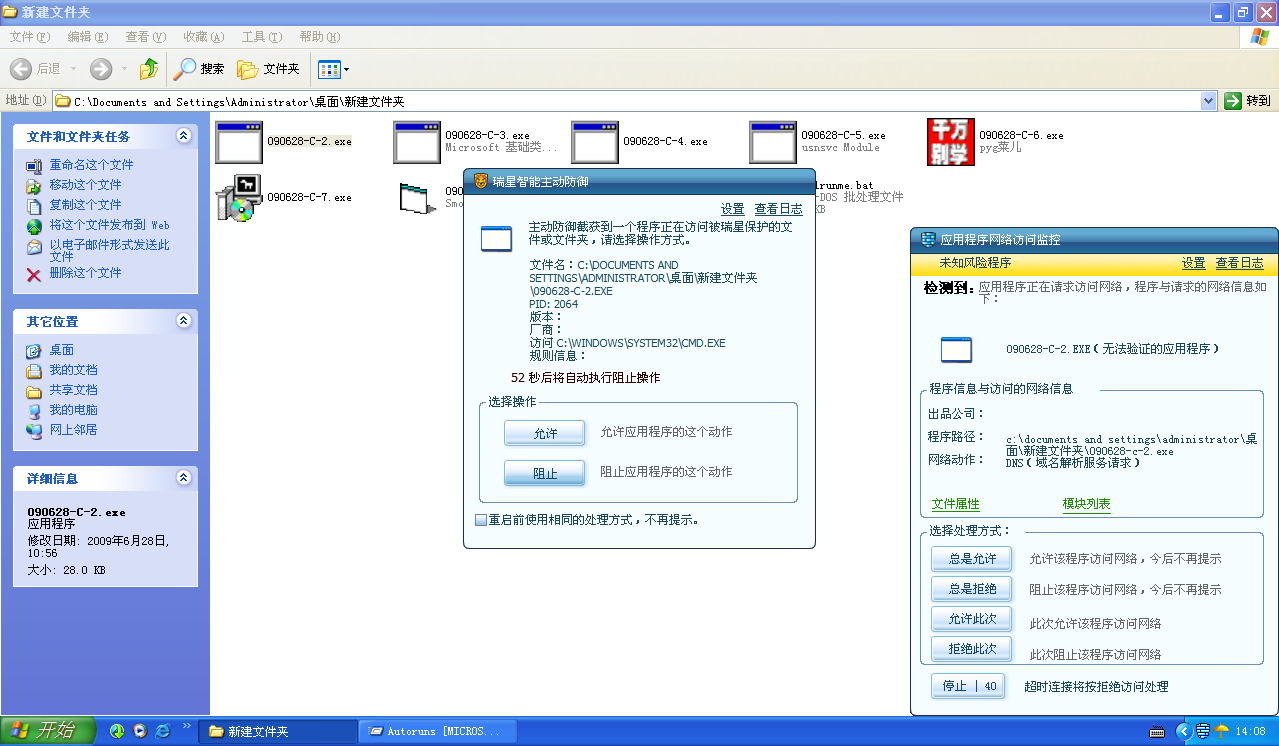Image resolution: width=1279 pixels, height=746 pixels.
Task: Check the don't-prompt-again-before-restart checkbox
Action: click(481, 520)
